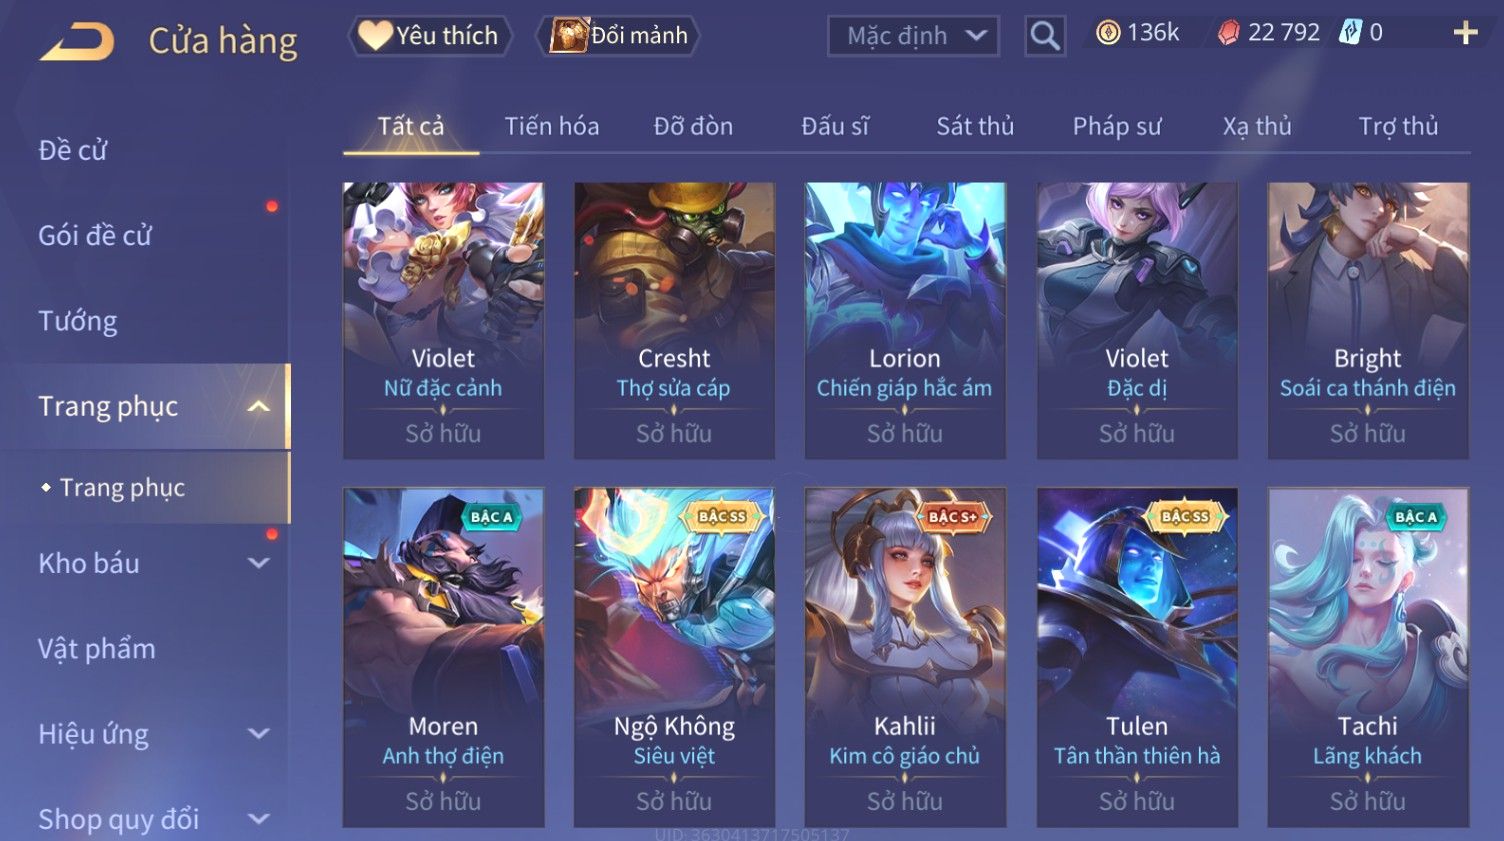This screenshot has width=1504, height=841.
Task: Switch to the Sát thủ tab
Action: point(975,126)
